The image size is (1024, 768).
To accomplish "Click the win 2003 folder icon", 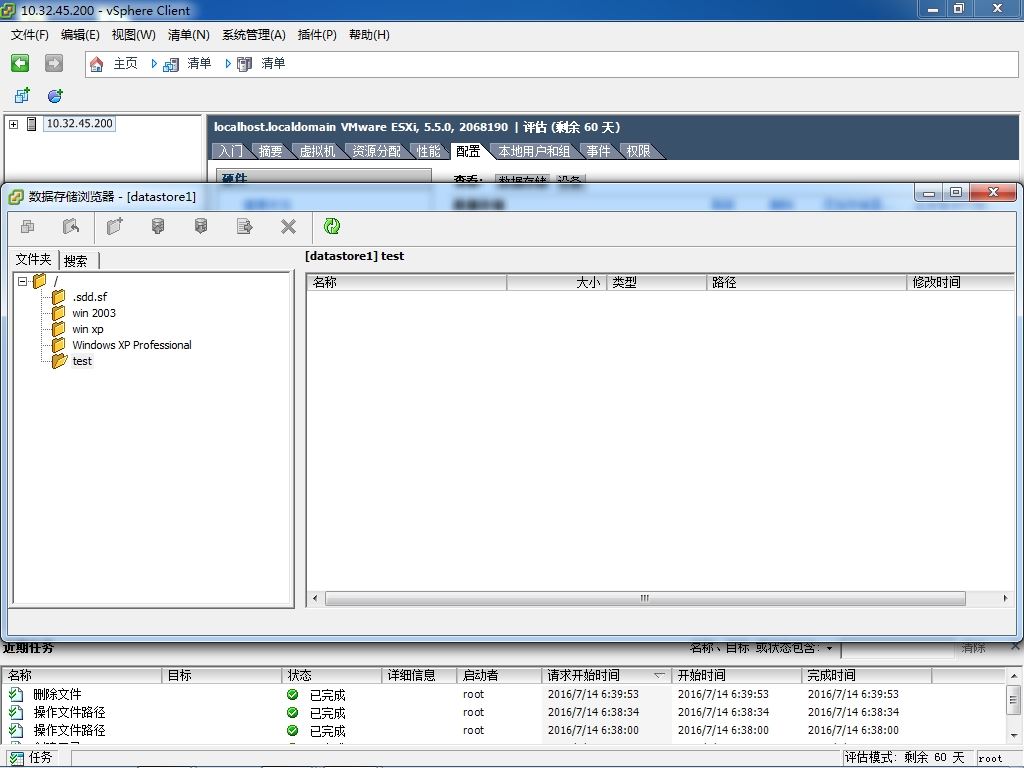I will [59, 313].
